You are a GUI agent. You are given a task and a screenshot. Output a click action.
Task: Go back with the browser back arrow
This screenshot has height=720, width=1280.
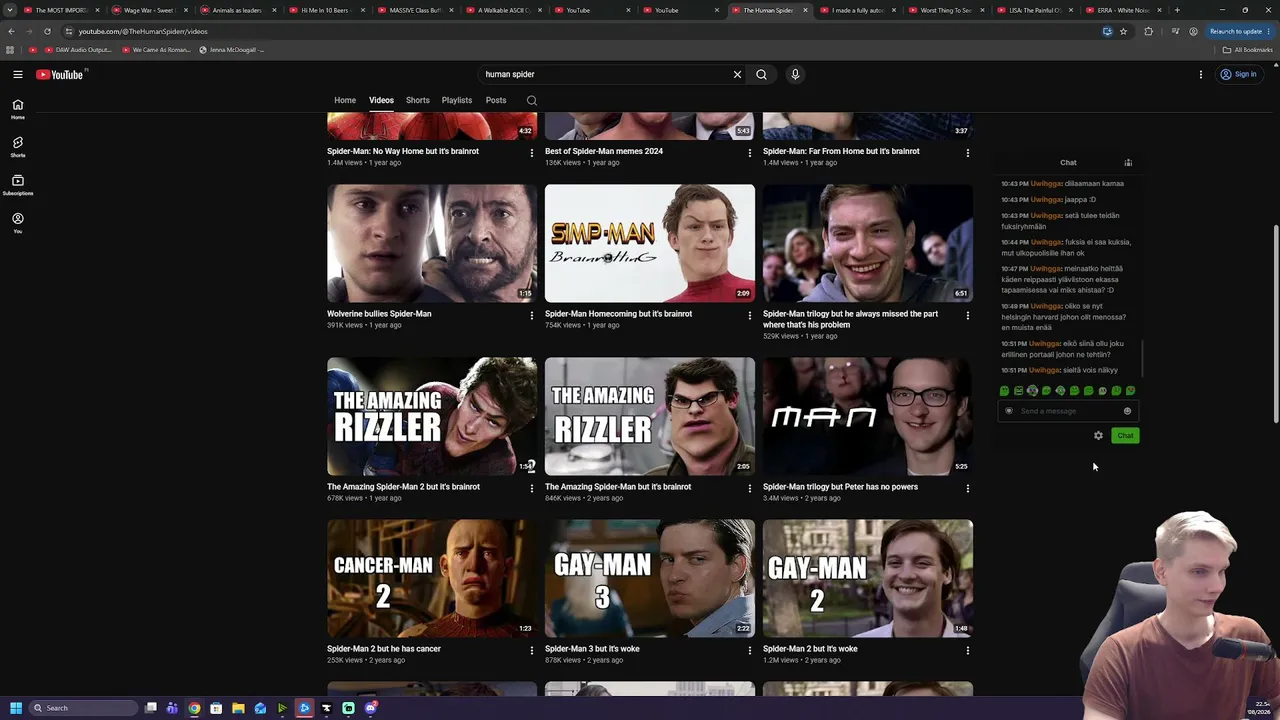click(x=11, y=31)
